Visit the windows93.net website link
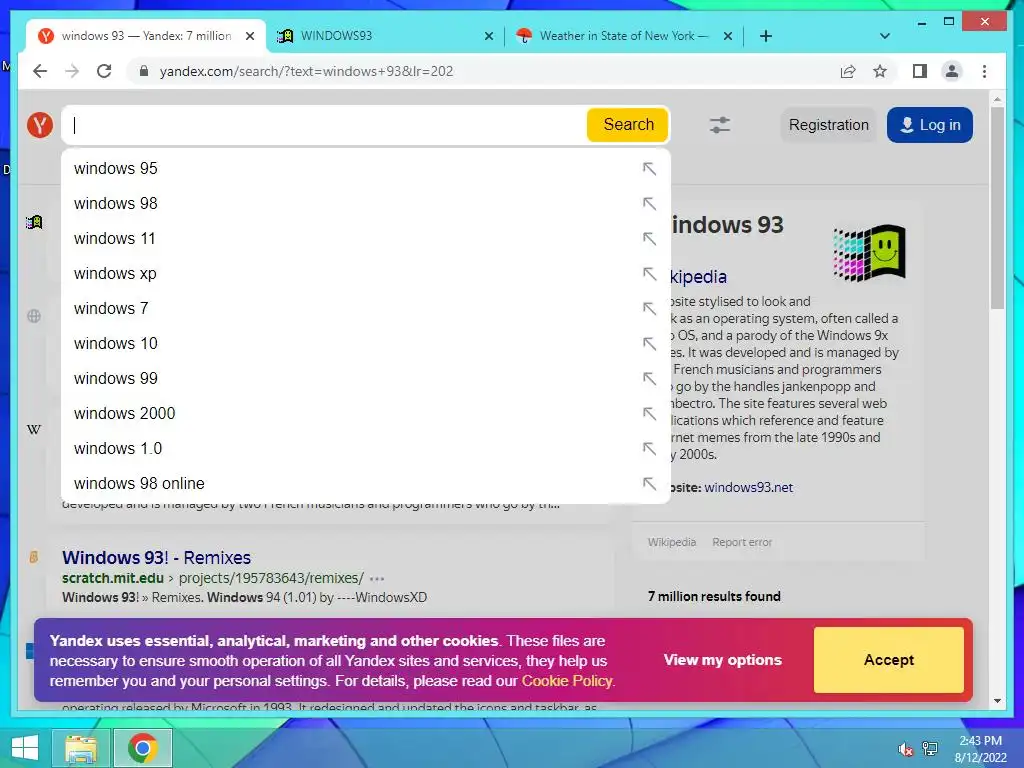The width and height of the screenshot is (1024, 768). click(x=748, y=487)
